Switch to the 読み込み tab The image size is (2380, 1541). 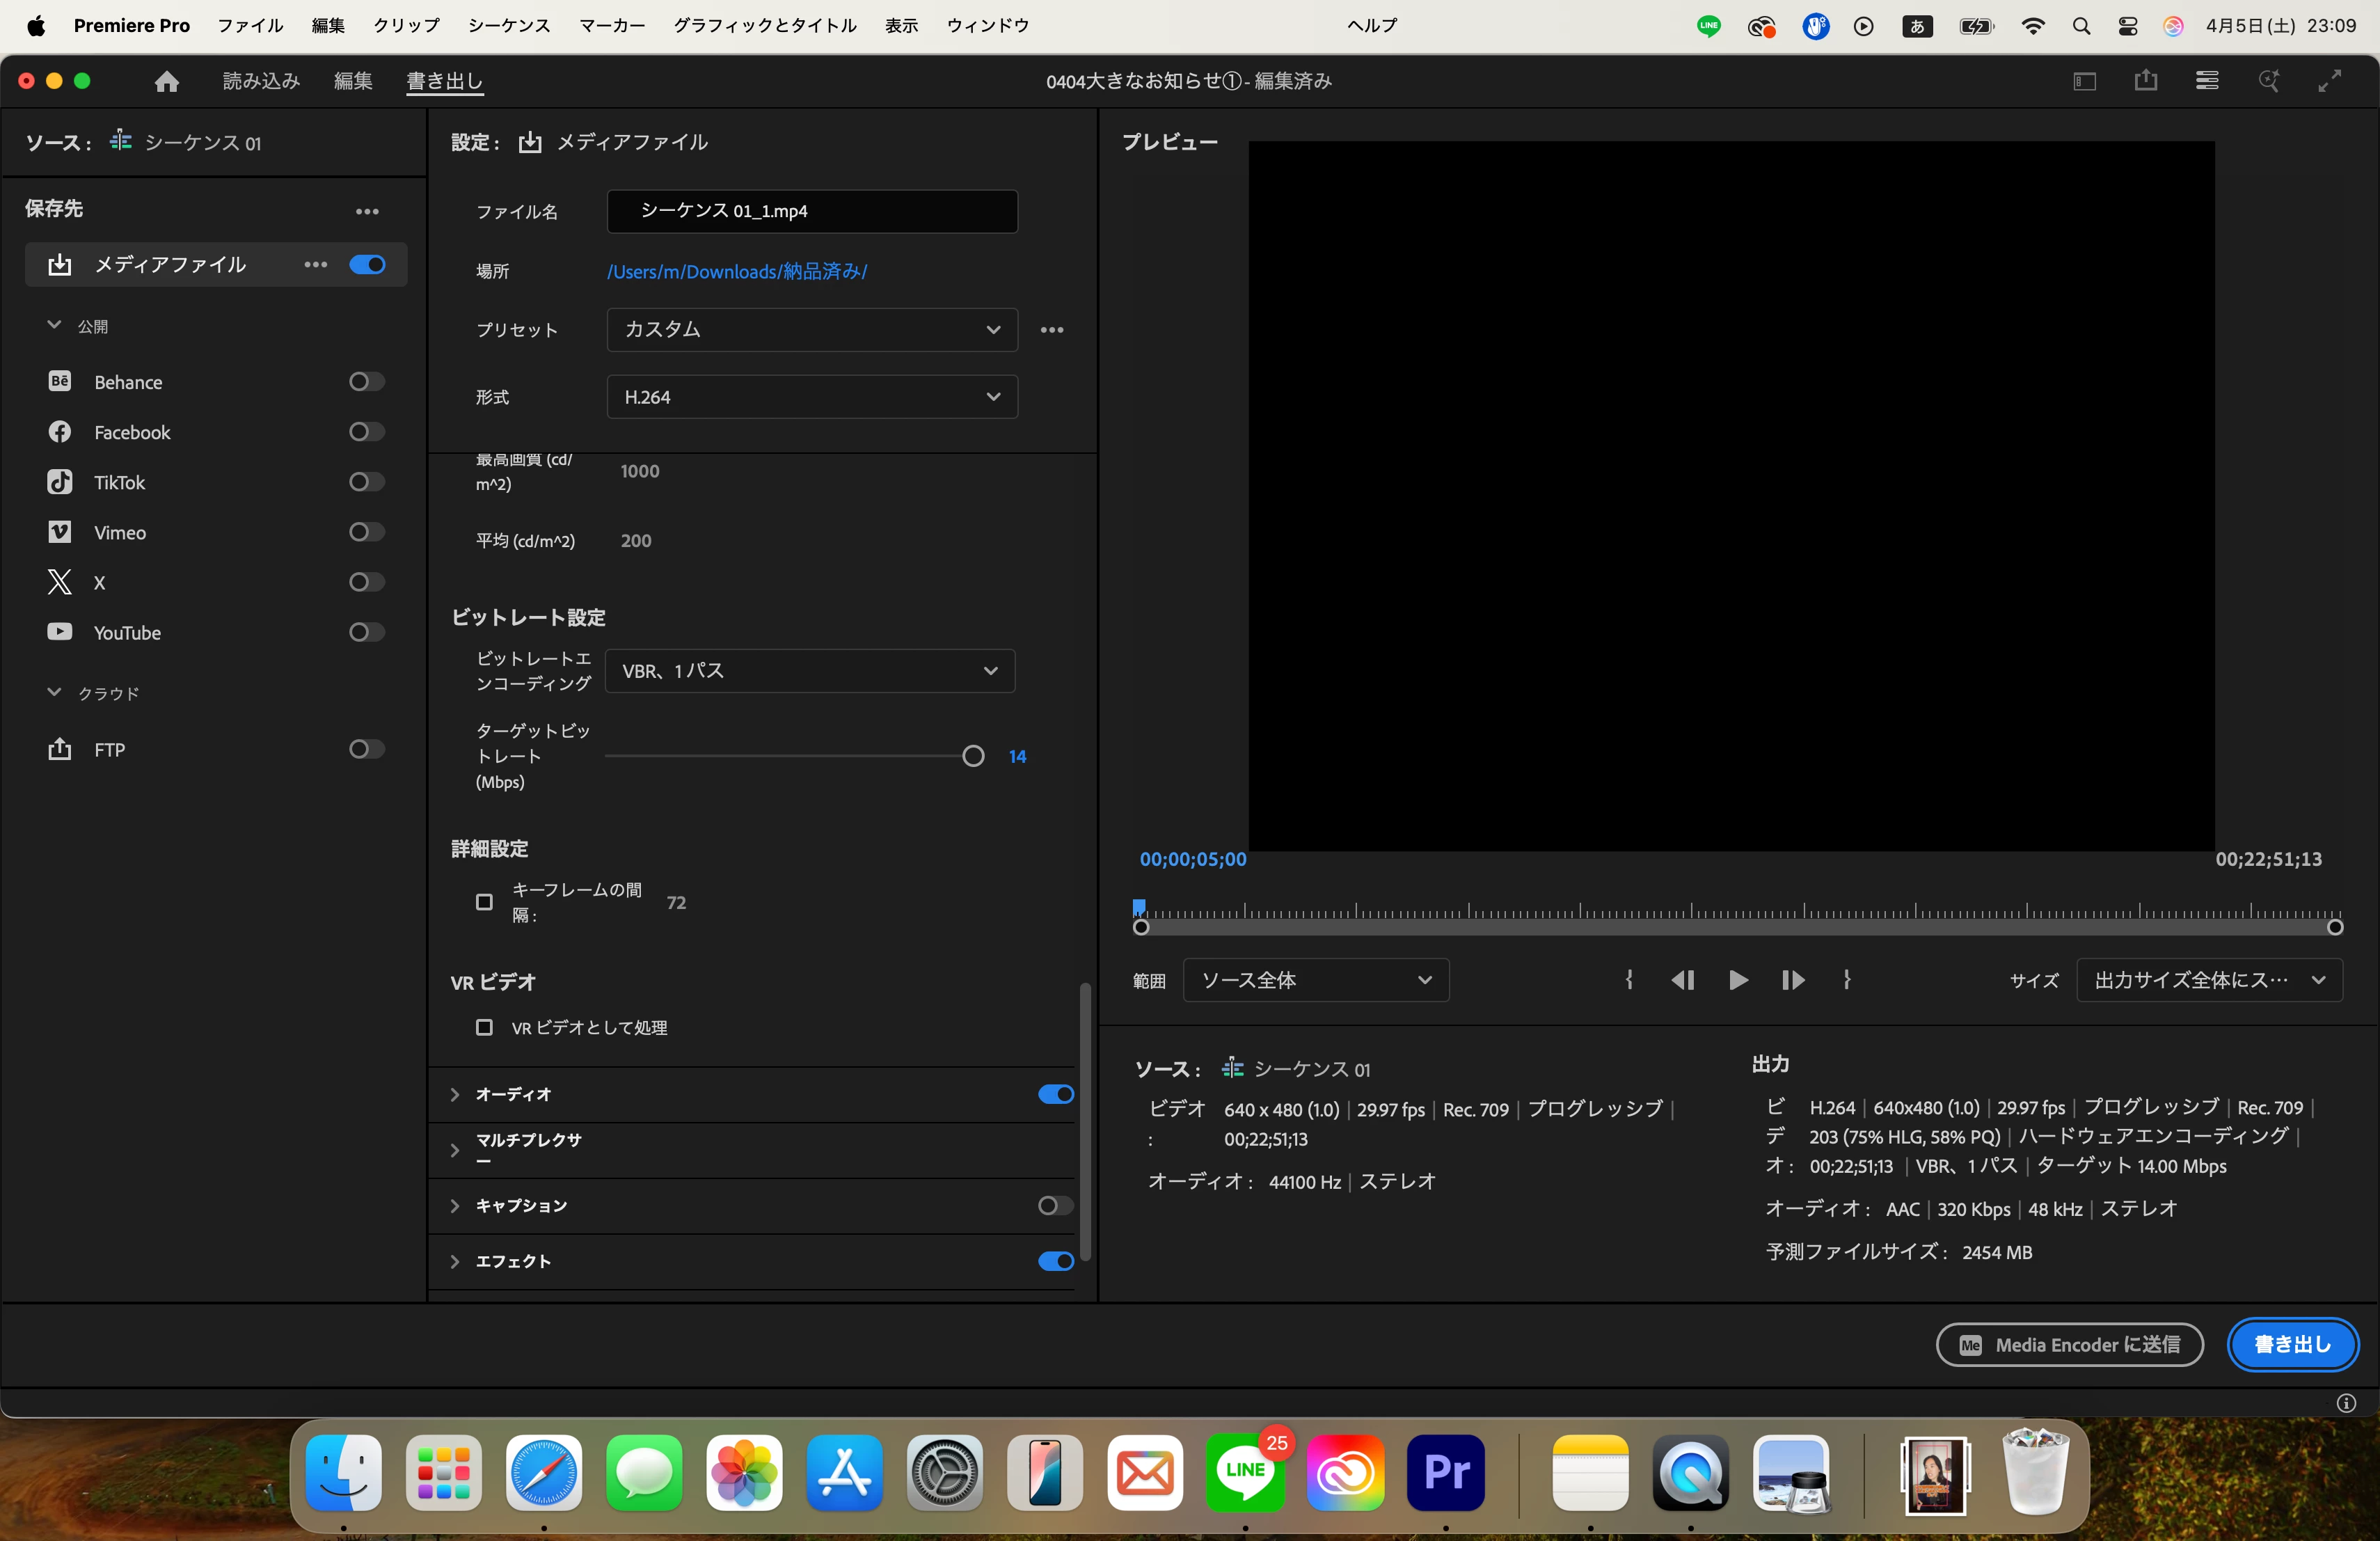tap(261, 81)
